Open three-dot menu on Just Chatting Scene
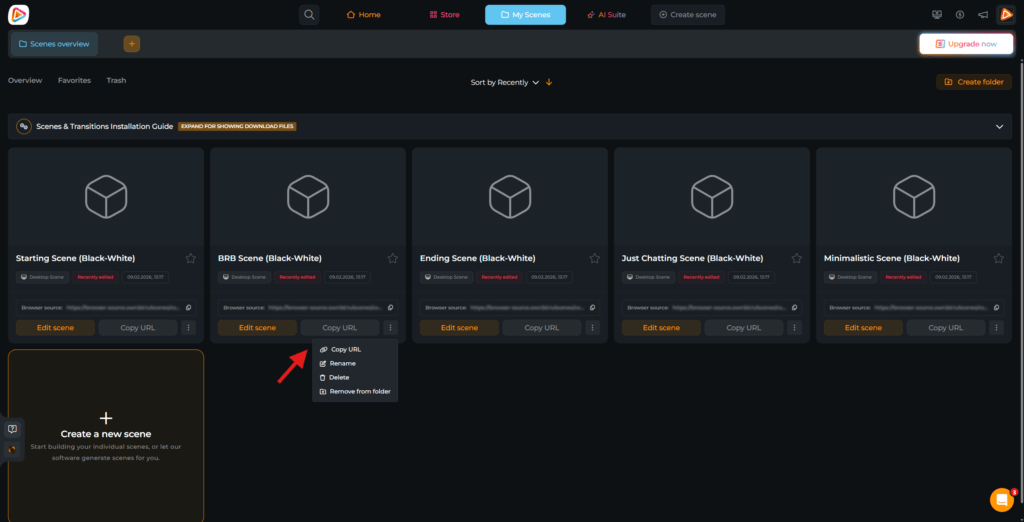The width and height of the screenshot is (1024, 522). click(795, 327)
